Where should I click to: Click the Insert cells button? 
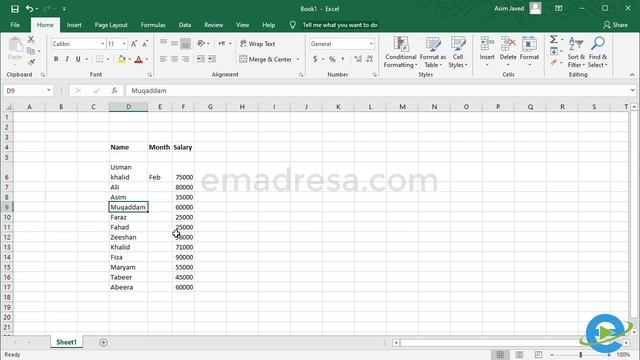coord(487,52)
